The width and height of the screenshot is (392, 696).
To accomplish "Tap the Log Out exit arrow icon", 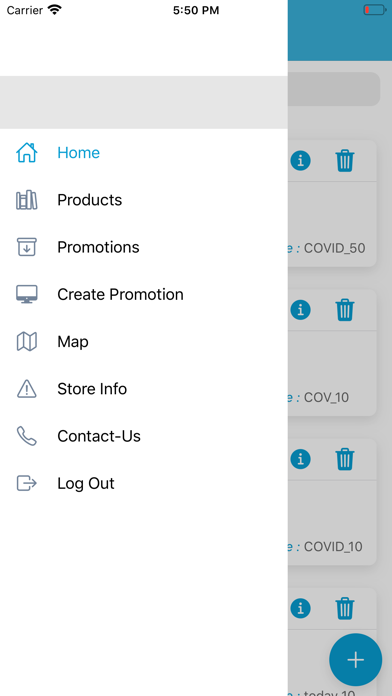I will click(x=27, y=483).
